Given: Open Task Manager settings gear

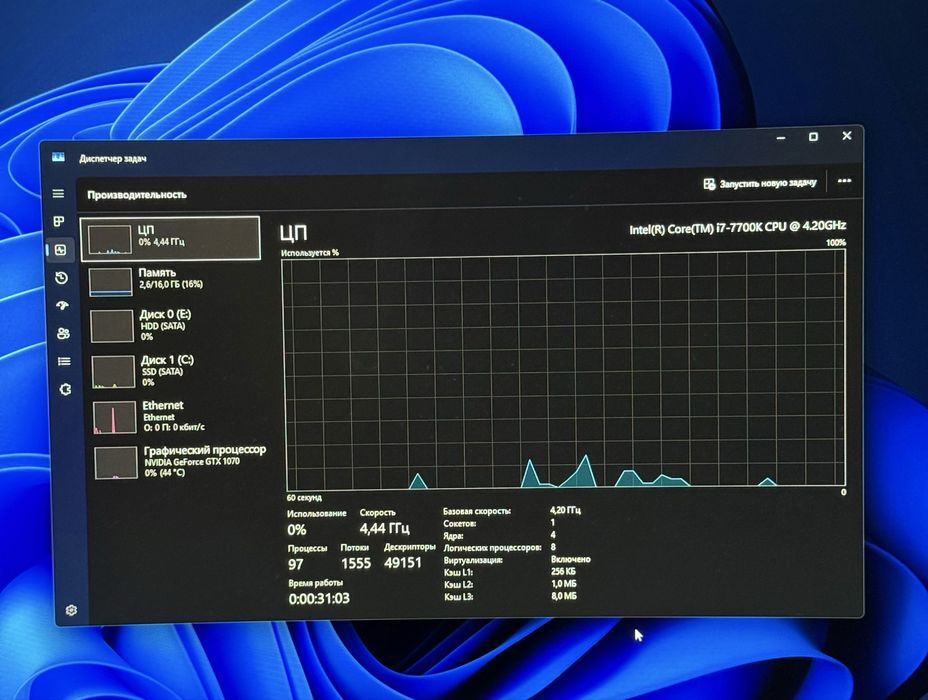Looking at the screenshot, I should point(72,610).
